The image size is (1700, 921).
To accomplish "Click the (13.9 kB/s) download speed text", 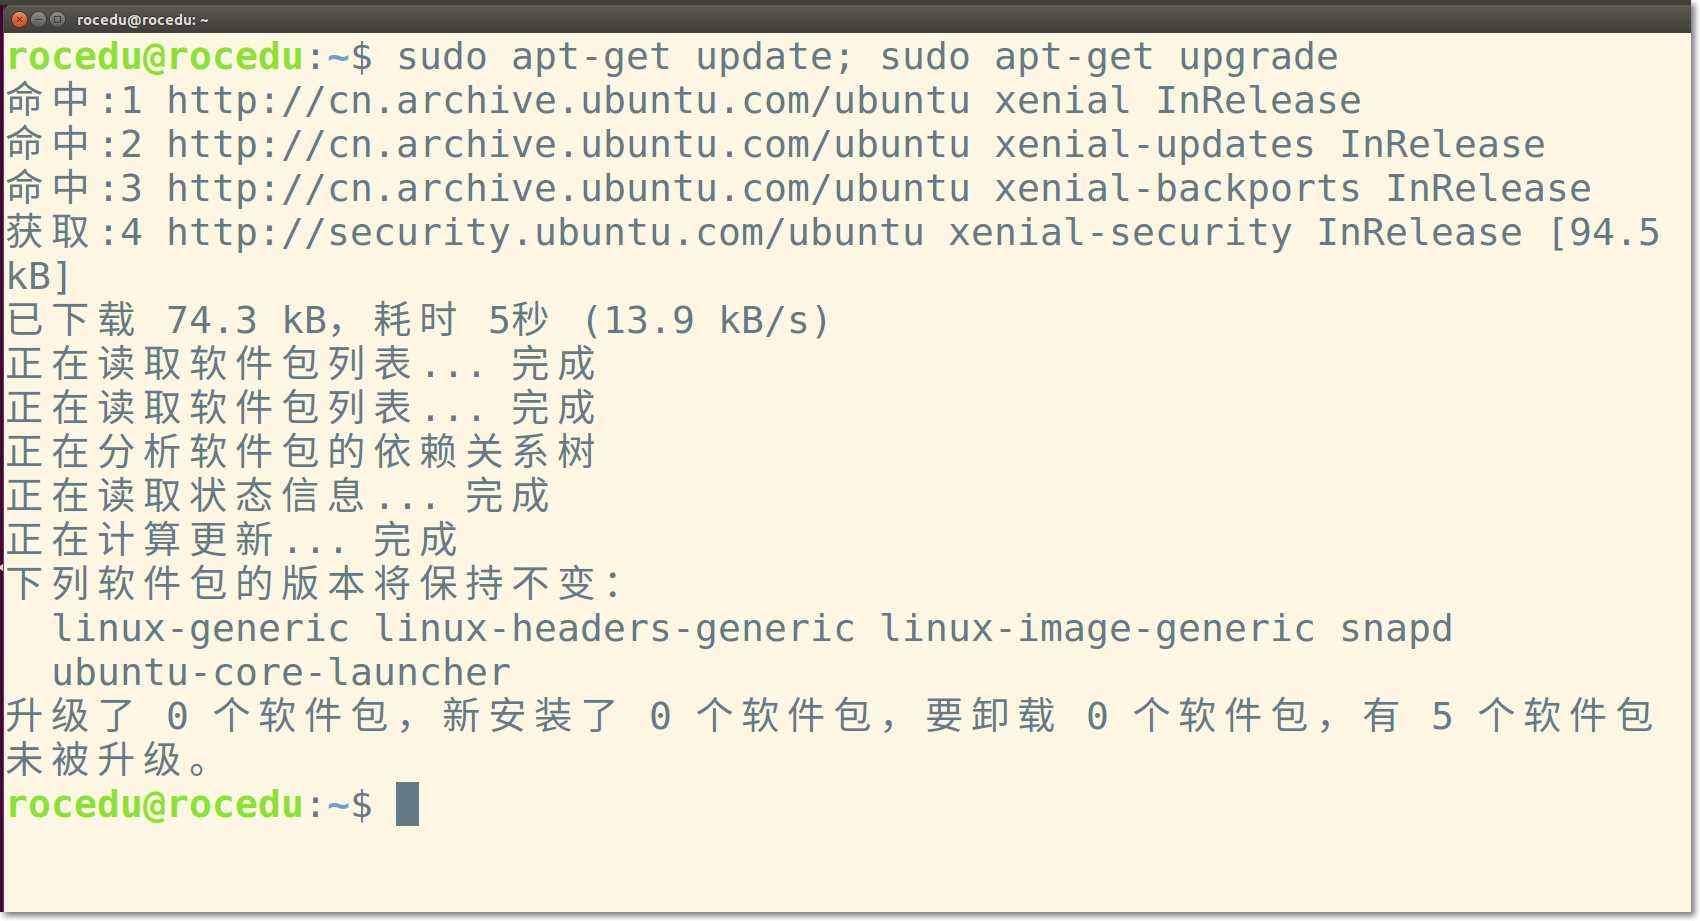I will (x=706, y=321).
